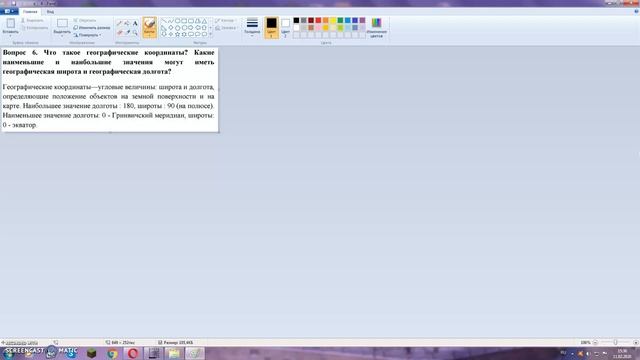This screenshot has height=360, width=640.
Task: Select the Magnifier tool
Action: [135, 32]
